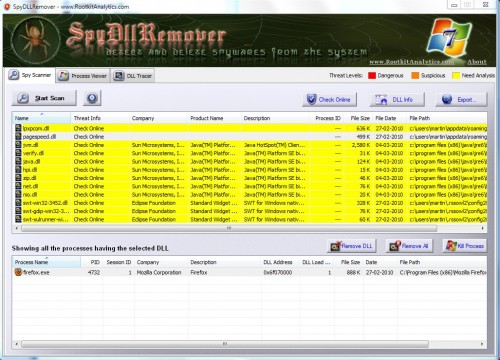Click the orange Suspicious threat swatch
500x360 pixels.
point(415,76)
